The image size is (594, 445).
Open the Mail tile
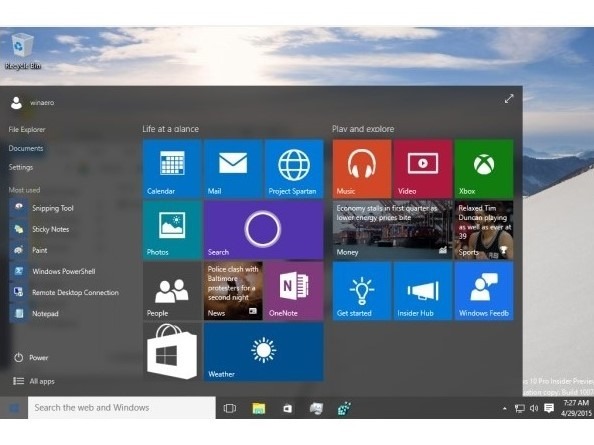[233, 169]
